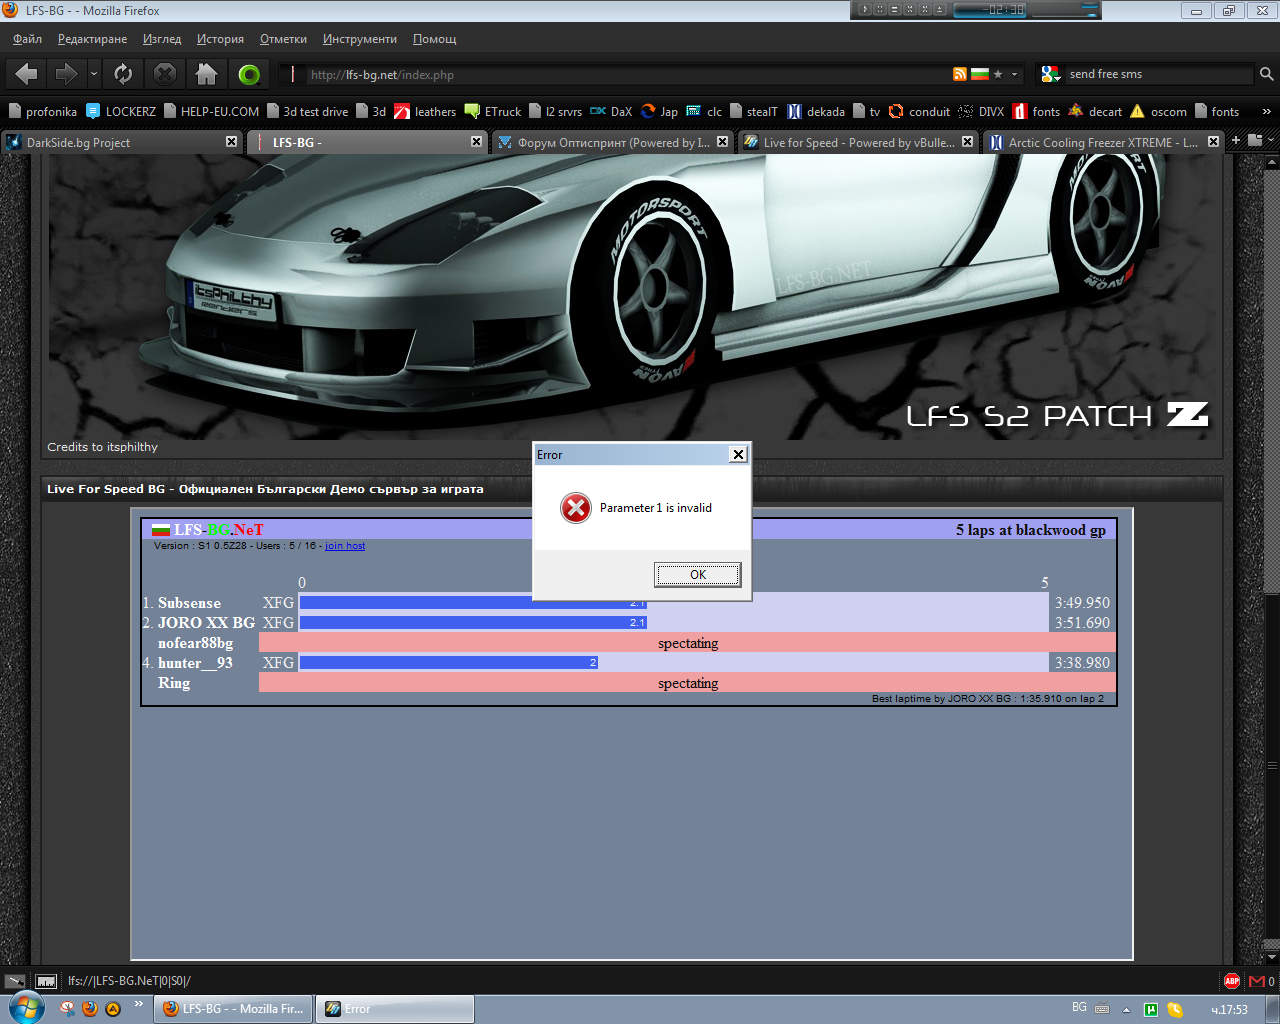Go back with the back arrow button

click(27, 74)
